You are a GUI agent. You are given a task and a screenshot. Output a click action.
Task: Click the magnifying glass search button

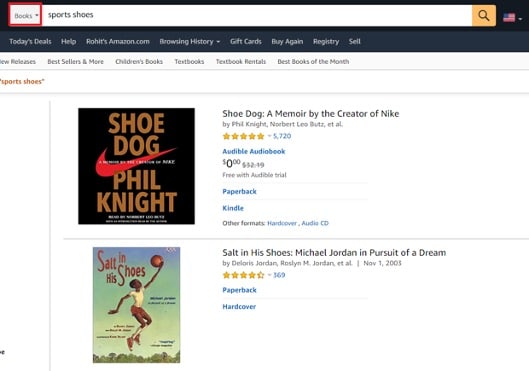tap(484, 16)
